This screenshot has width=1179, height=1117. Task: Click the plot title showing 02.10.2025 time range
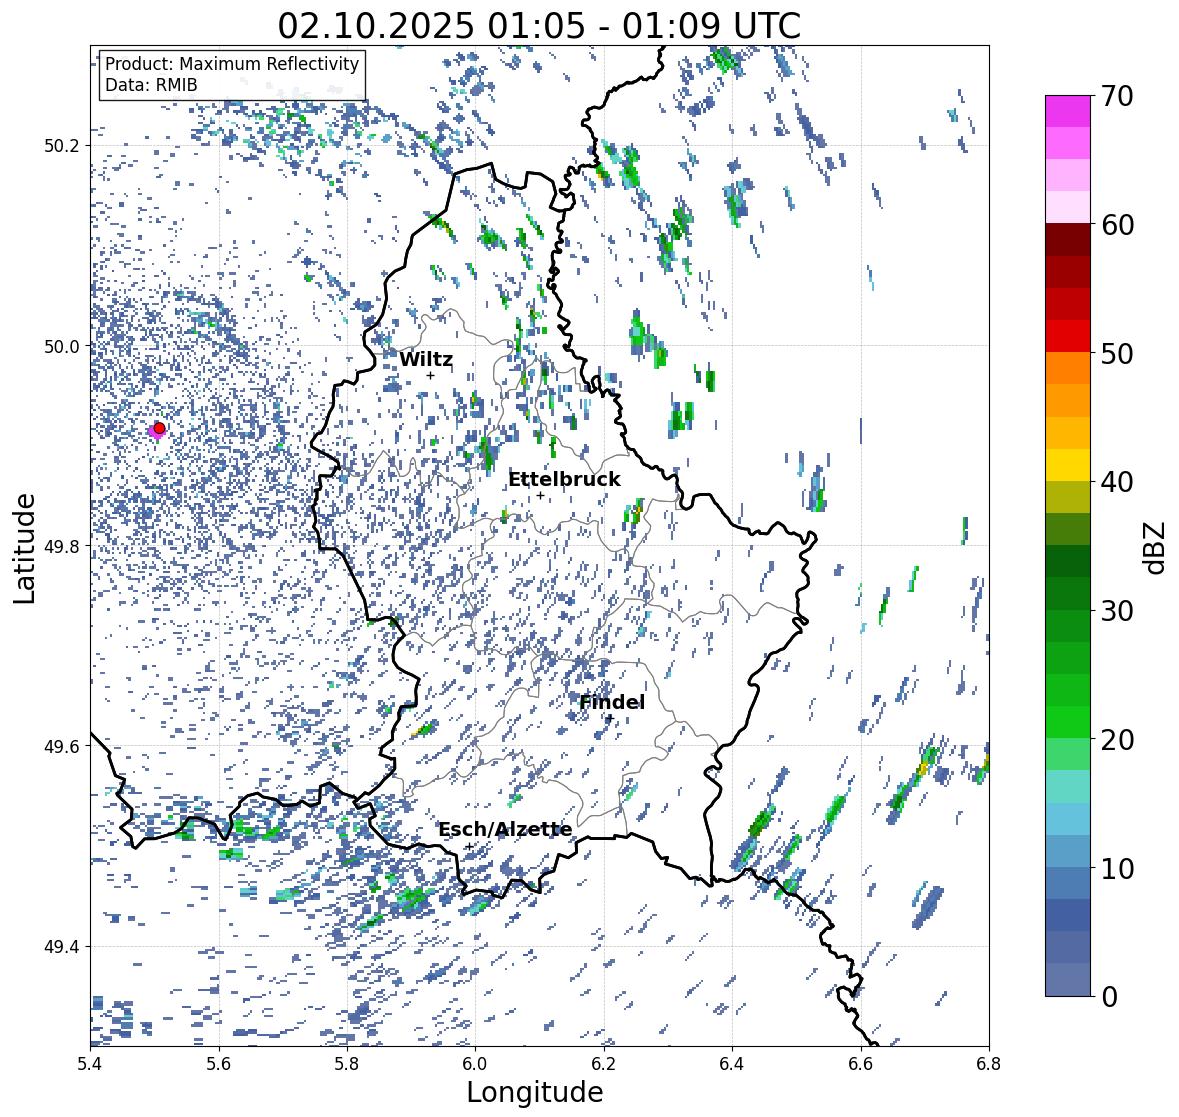tap(539, 26)
